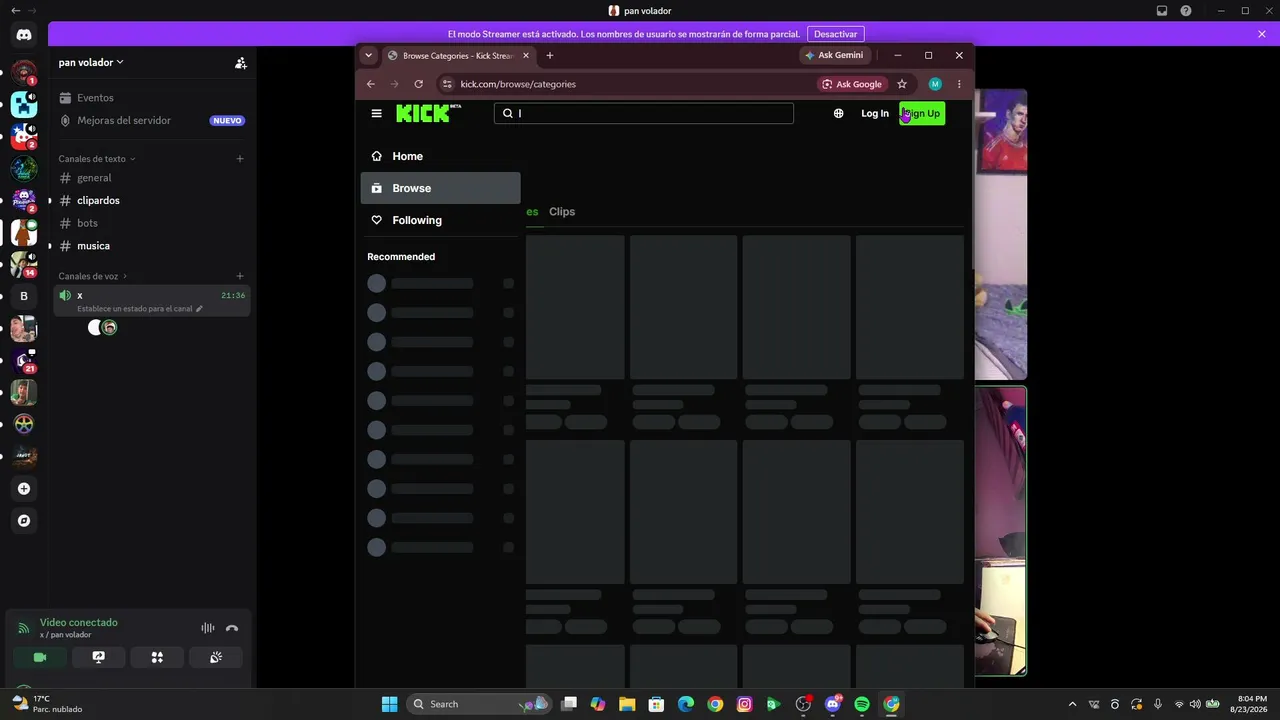This screenshot has height=720, width=1280.
Task: Close the Browse Categories Chrome tab
Action: [x=526, y=56]
